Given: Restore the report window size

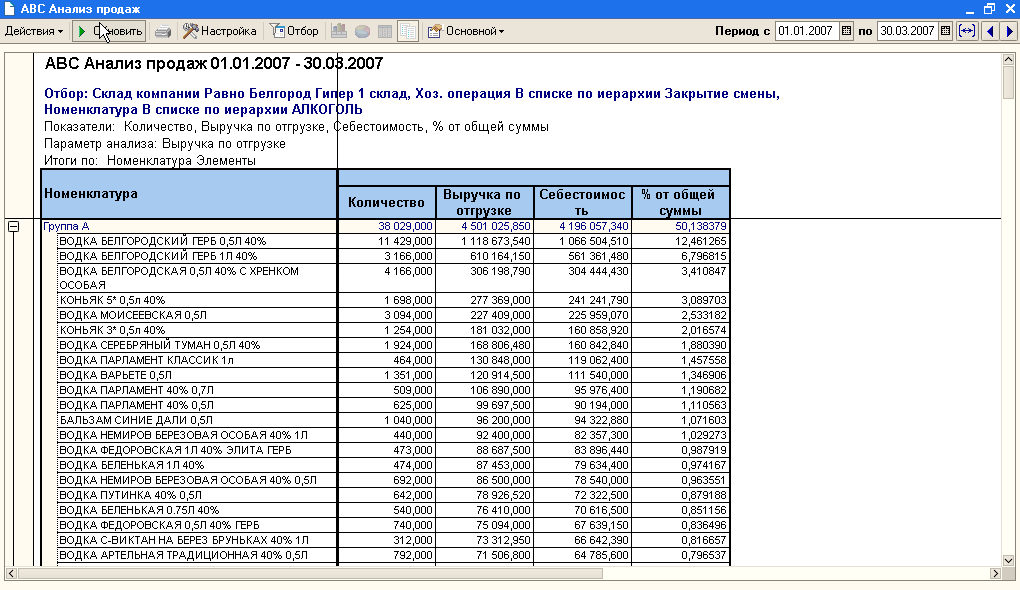Looking at the screenshot, I should point(989,9).
